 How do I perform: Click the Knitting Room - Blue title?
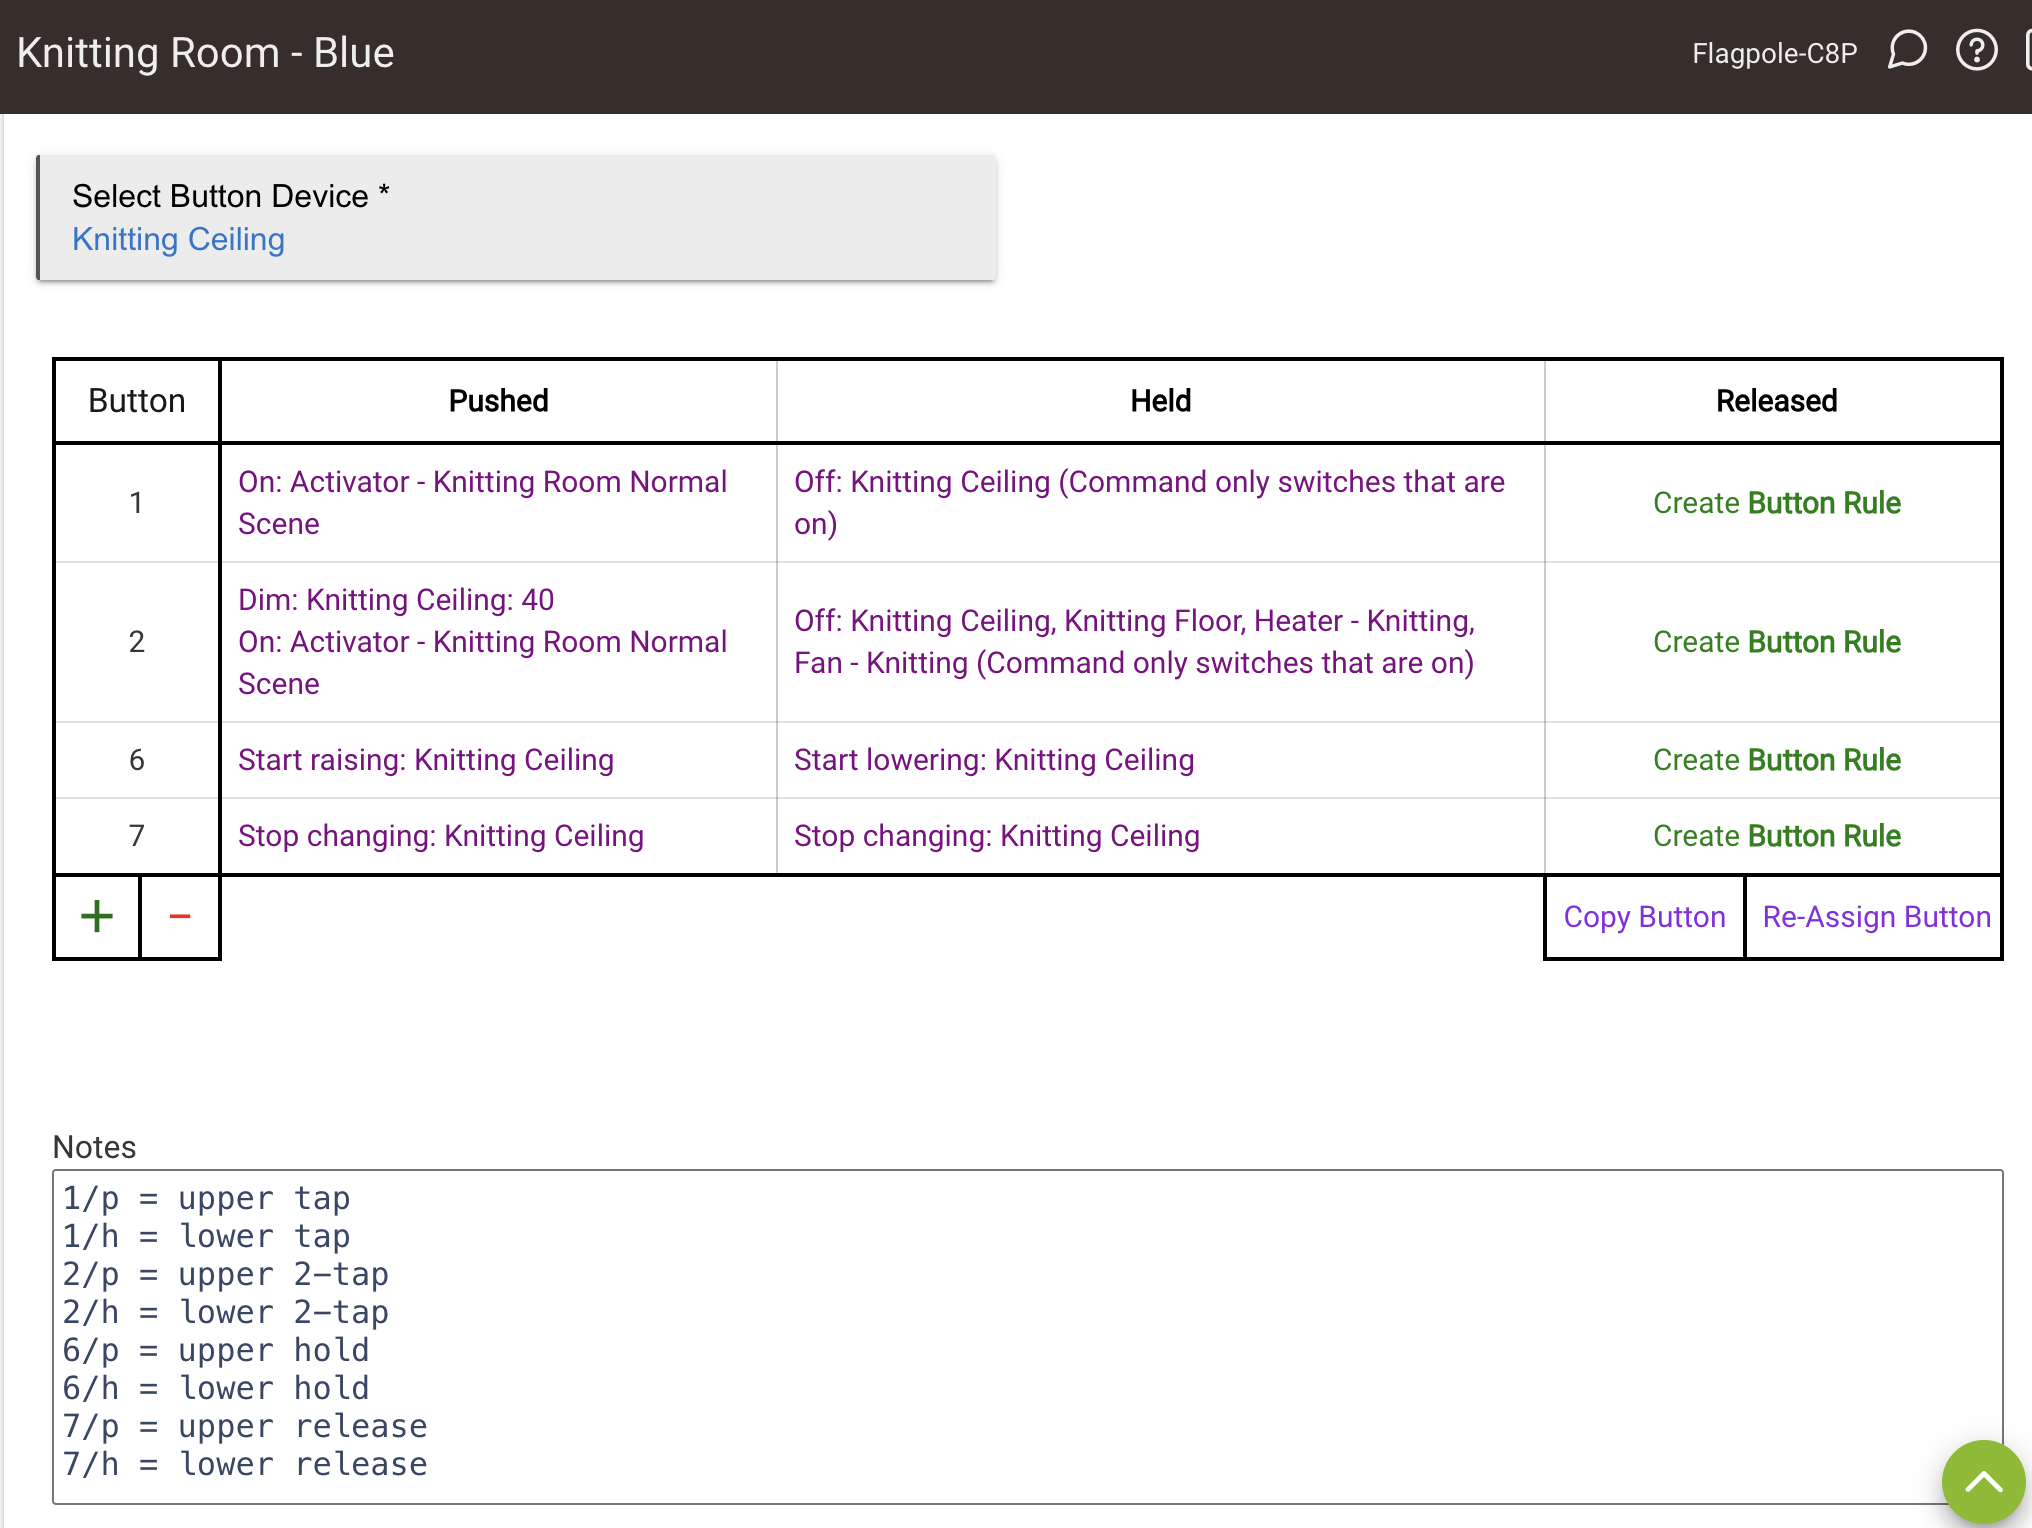pyautogui.click(x=205, y=53)
